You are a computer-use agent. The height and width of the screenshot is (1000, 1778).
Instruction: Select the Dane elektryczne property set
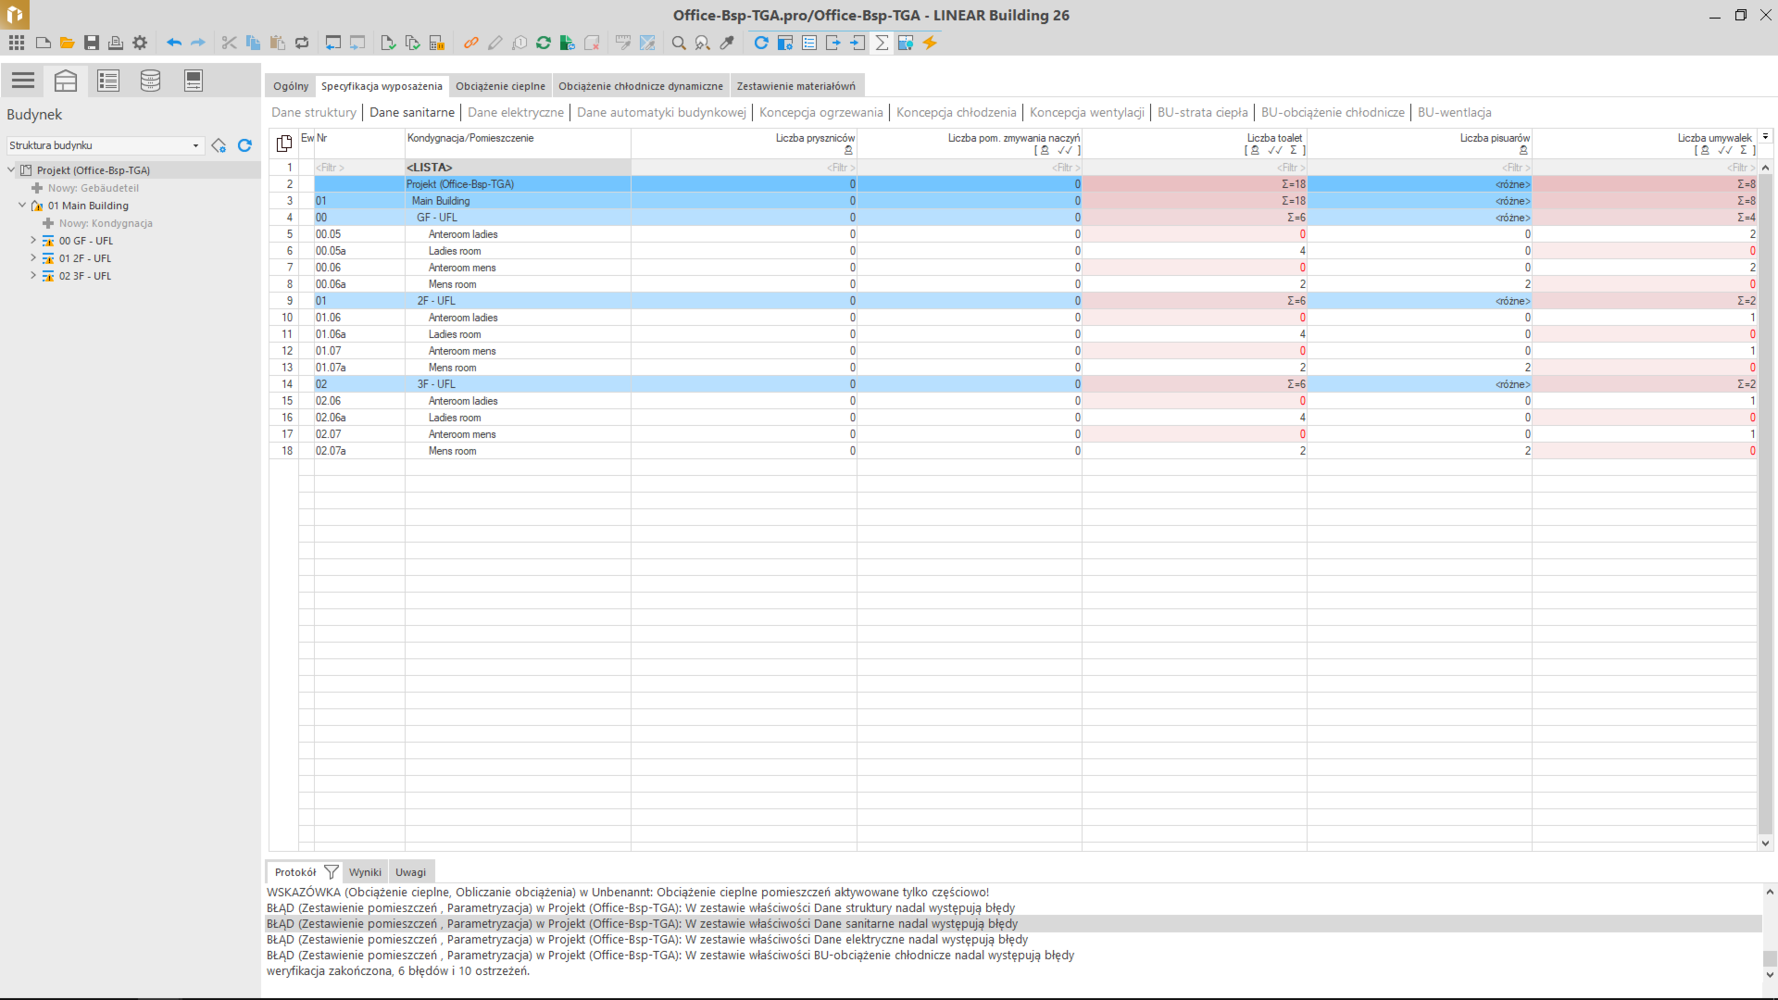click(515, 113)
